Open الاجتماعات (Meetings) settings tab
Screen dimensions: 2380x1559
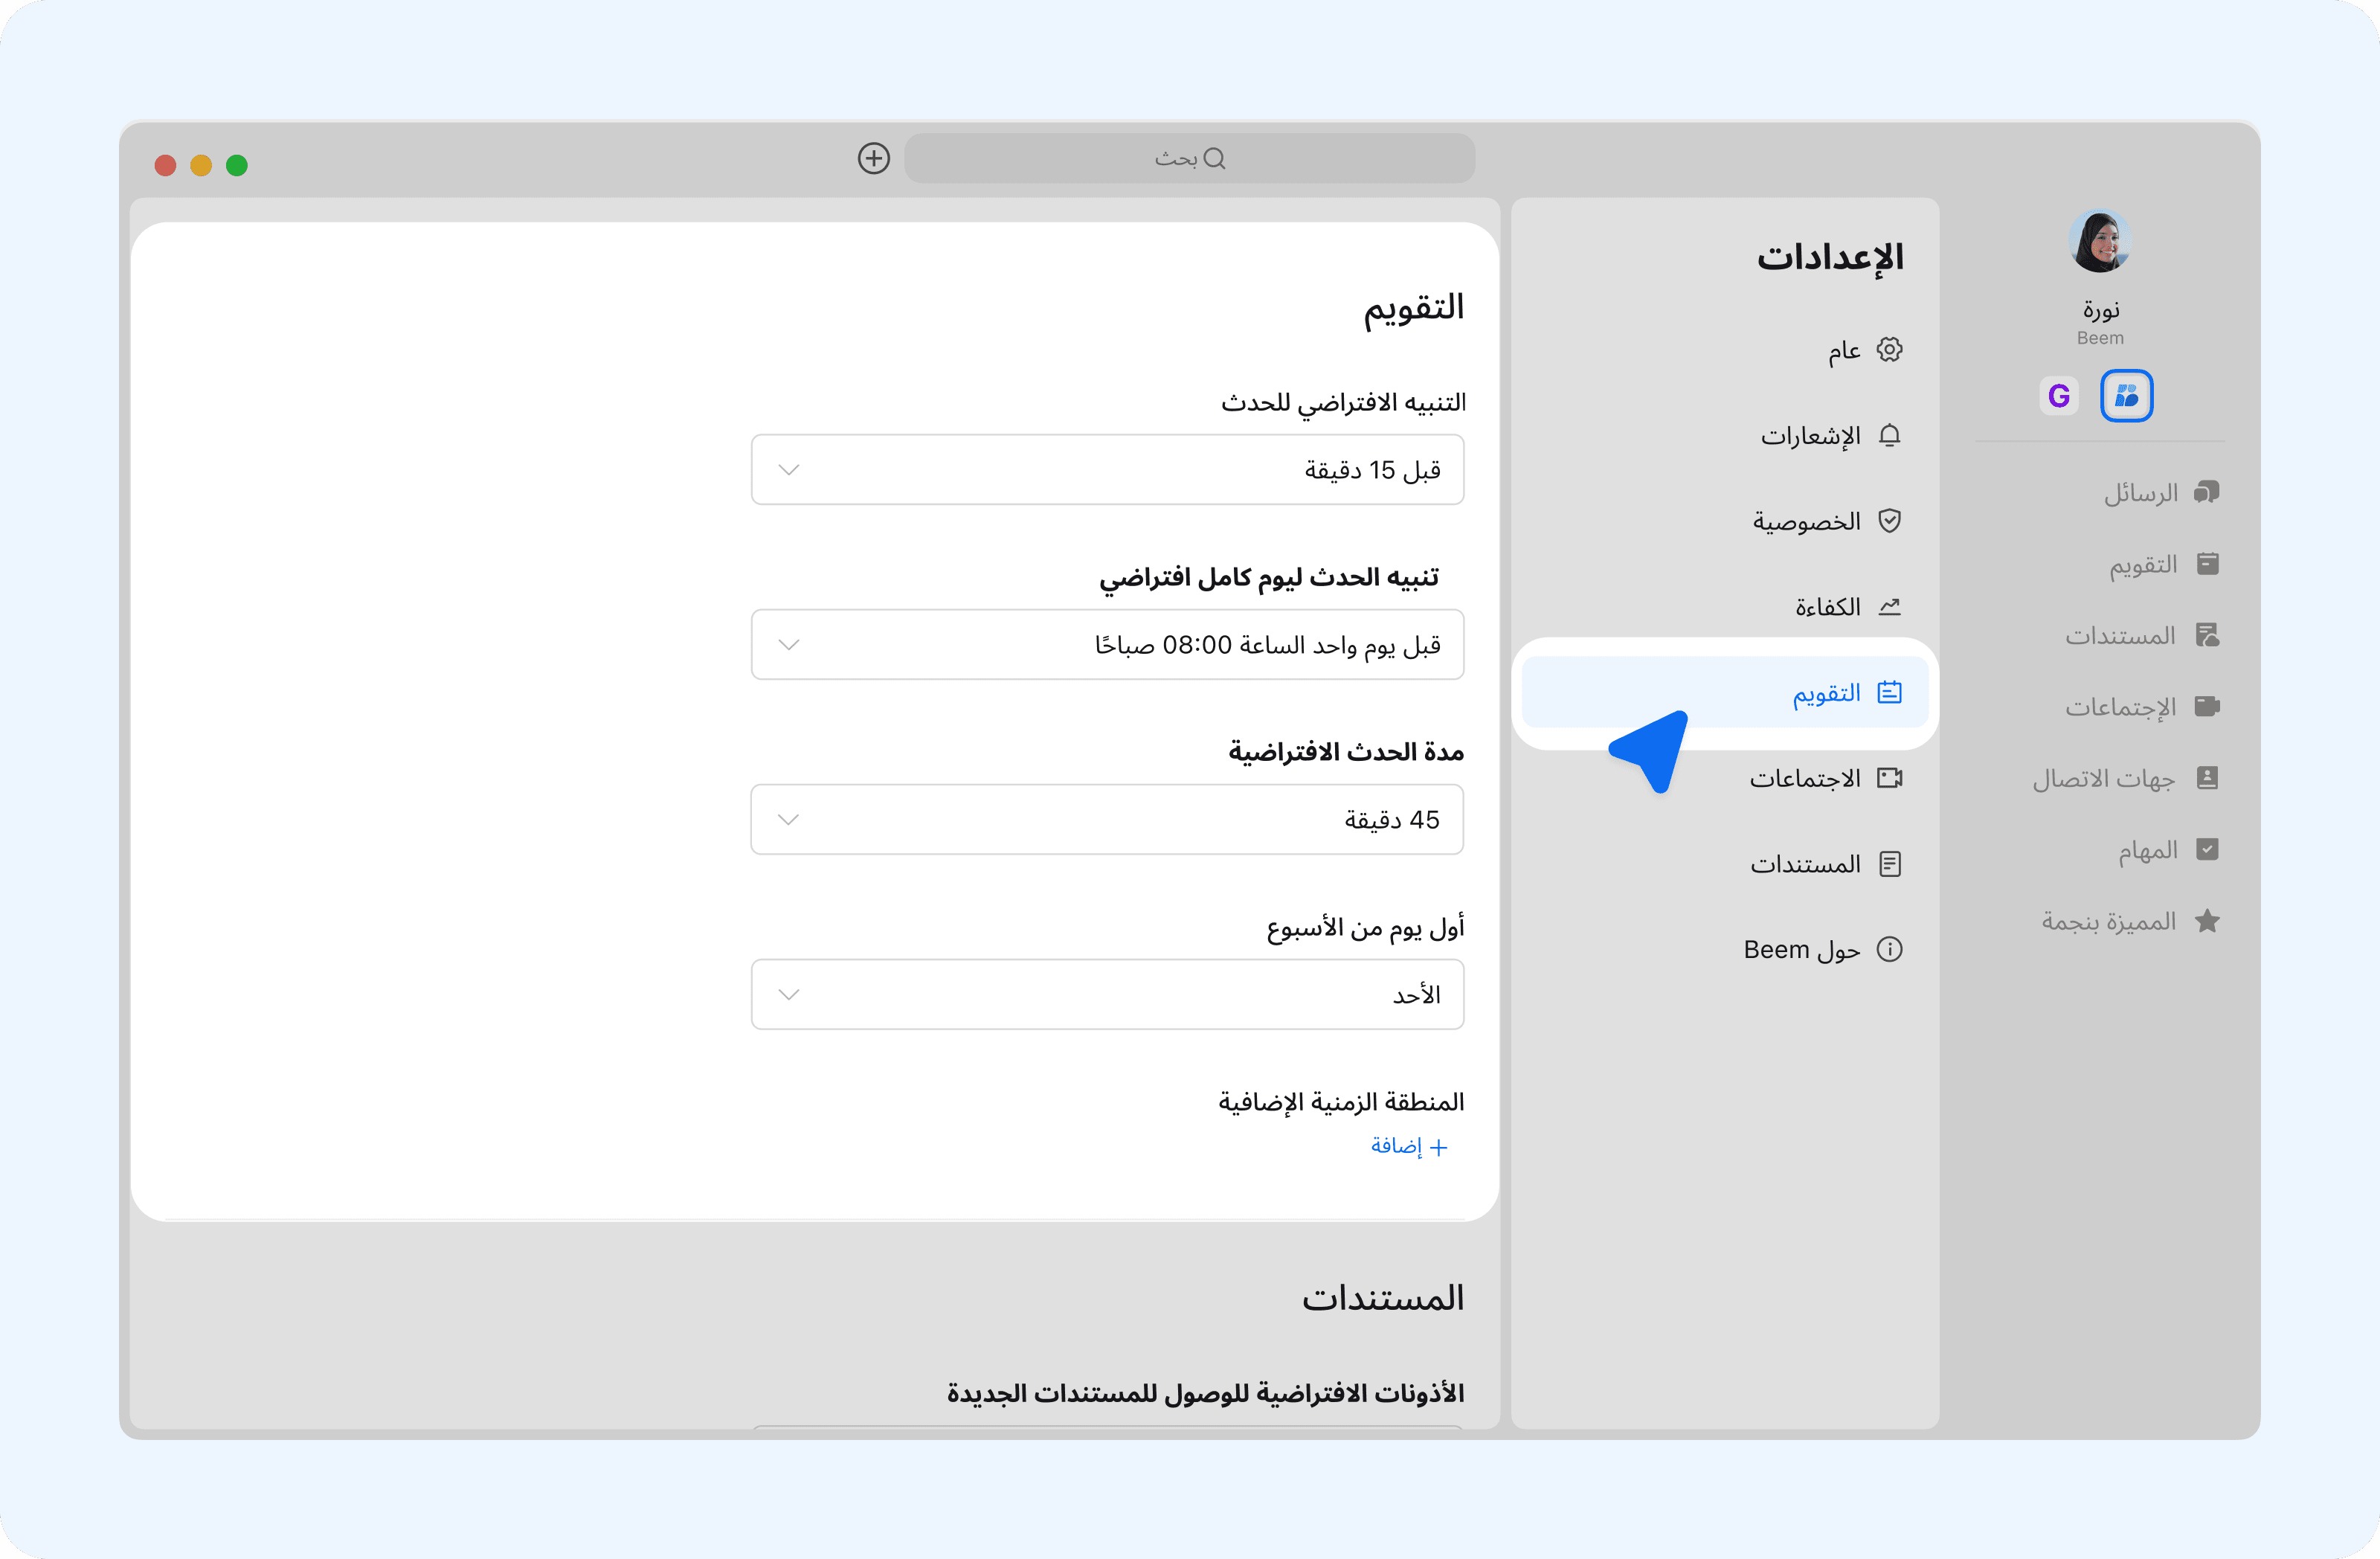pos(1824,778)
